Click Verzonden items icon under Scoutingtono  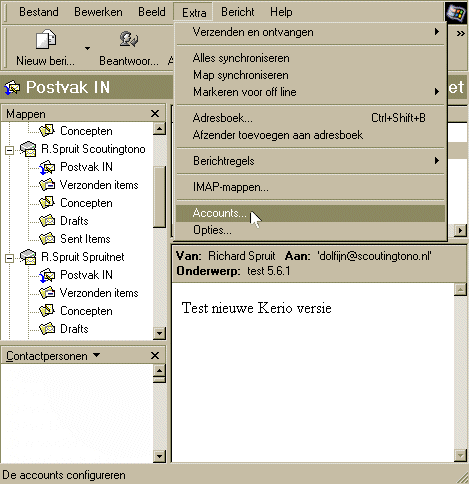point(47,185)
